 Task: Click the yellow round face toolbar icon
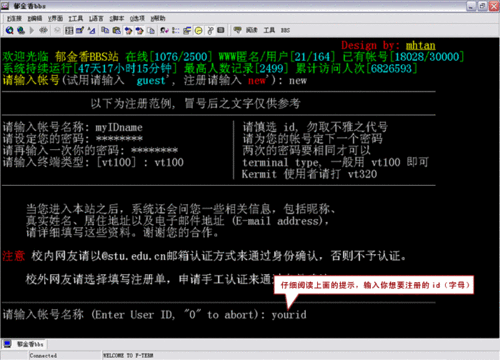(198, 31)
